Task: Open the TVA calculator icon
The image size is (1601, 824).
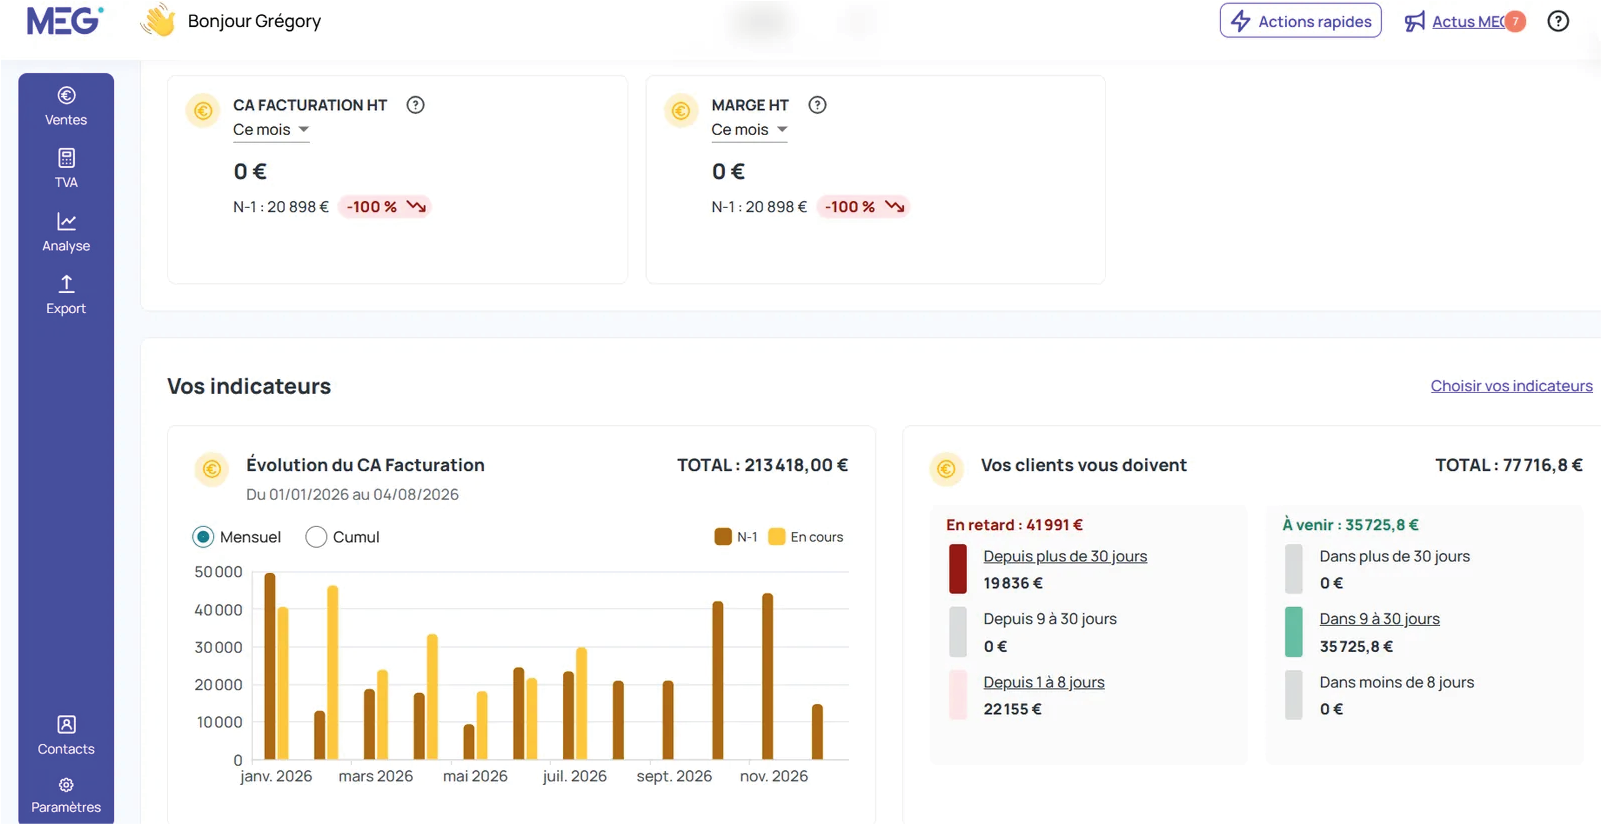Action: (66, 158)
